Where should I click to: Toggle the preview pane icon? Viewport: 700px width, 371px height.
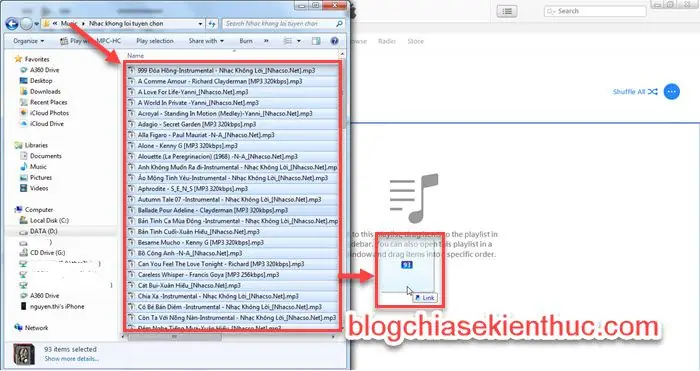(x=316, y=41)
